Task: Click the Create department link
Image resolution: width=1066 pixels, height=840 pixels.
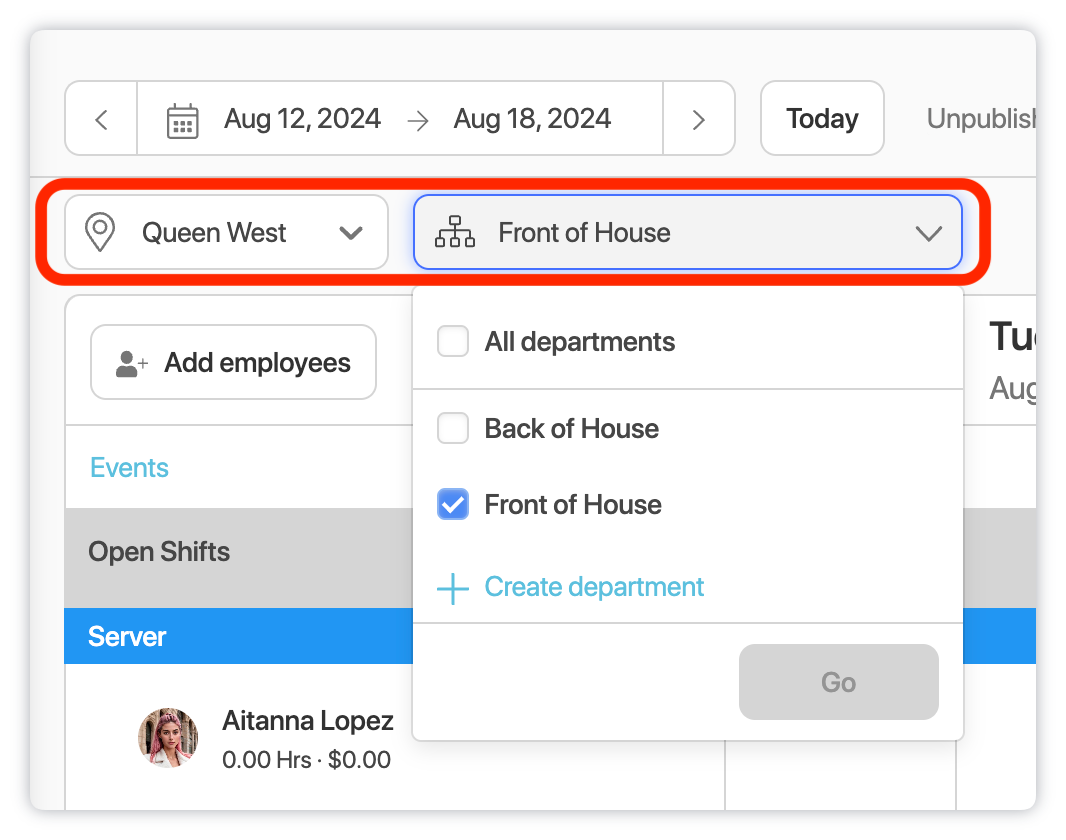Action: point(594,587)
